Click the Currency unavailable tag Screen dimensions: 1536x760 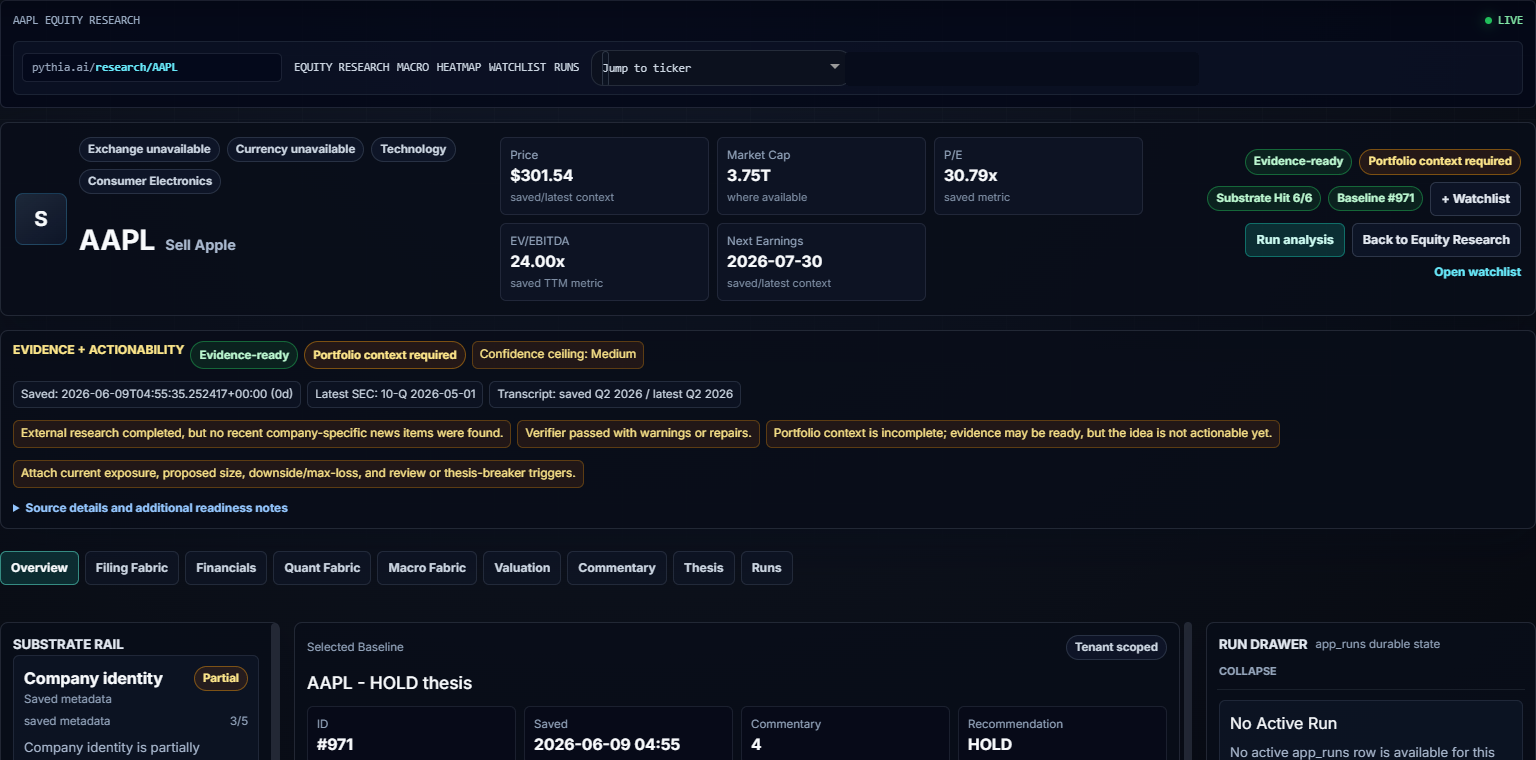(295, 149)
